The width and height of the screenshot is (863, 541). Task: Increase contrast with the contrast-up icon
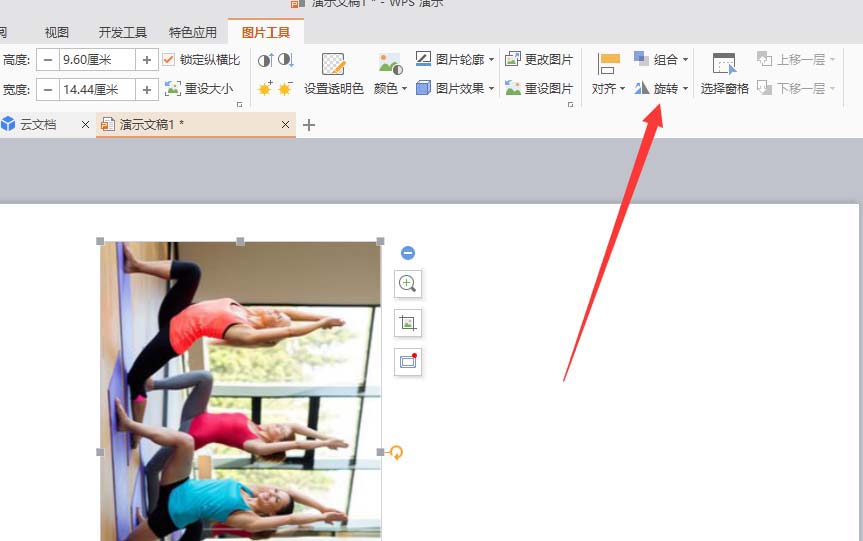click(265, 59)
